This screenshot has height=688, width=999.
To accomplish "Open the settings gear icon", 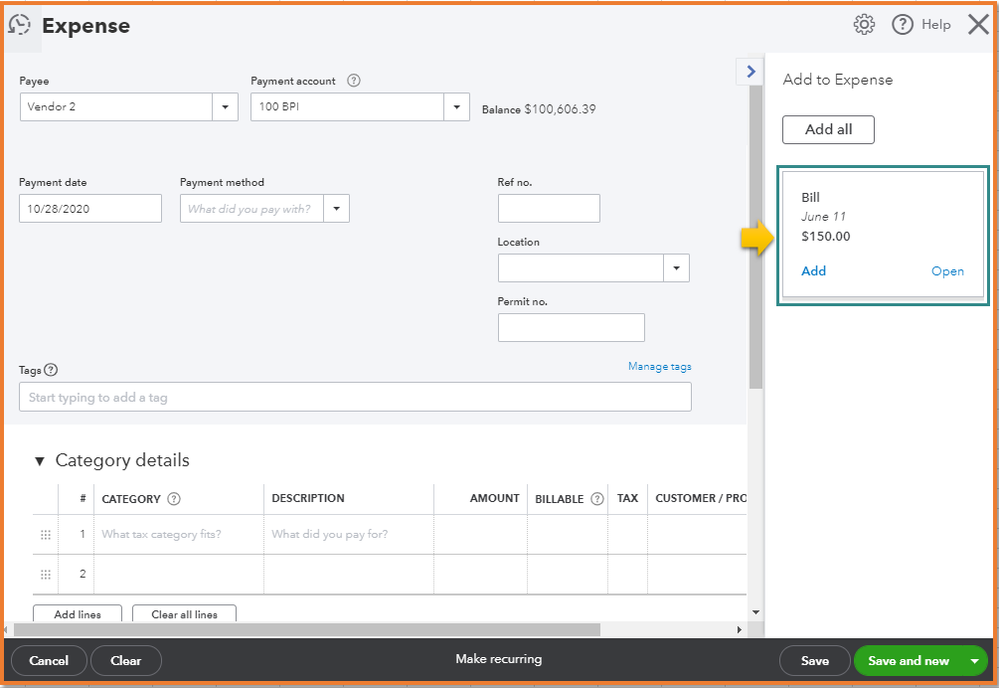I will [x=864, y=25].
